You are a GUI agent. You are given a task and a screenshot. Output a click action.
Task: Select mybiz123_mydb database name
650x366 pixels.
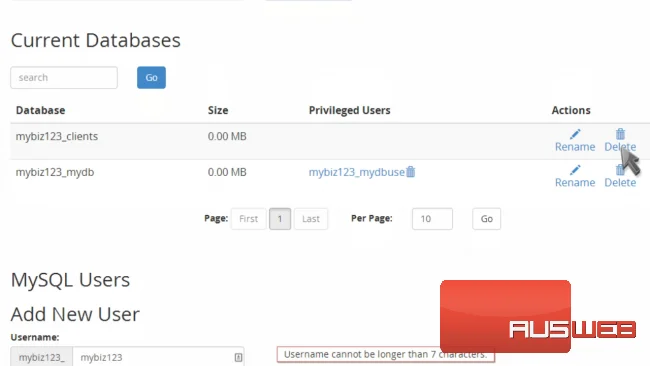pyautogui.click(x=55, y=172)
